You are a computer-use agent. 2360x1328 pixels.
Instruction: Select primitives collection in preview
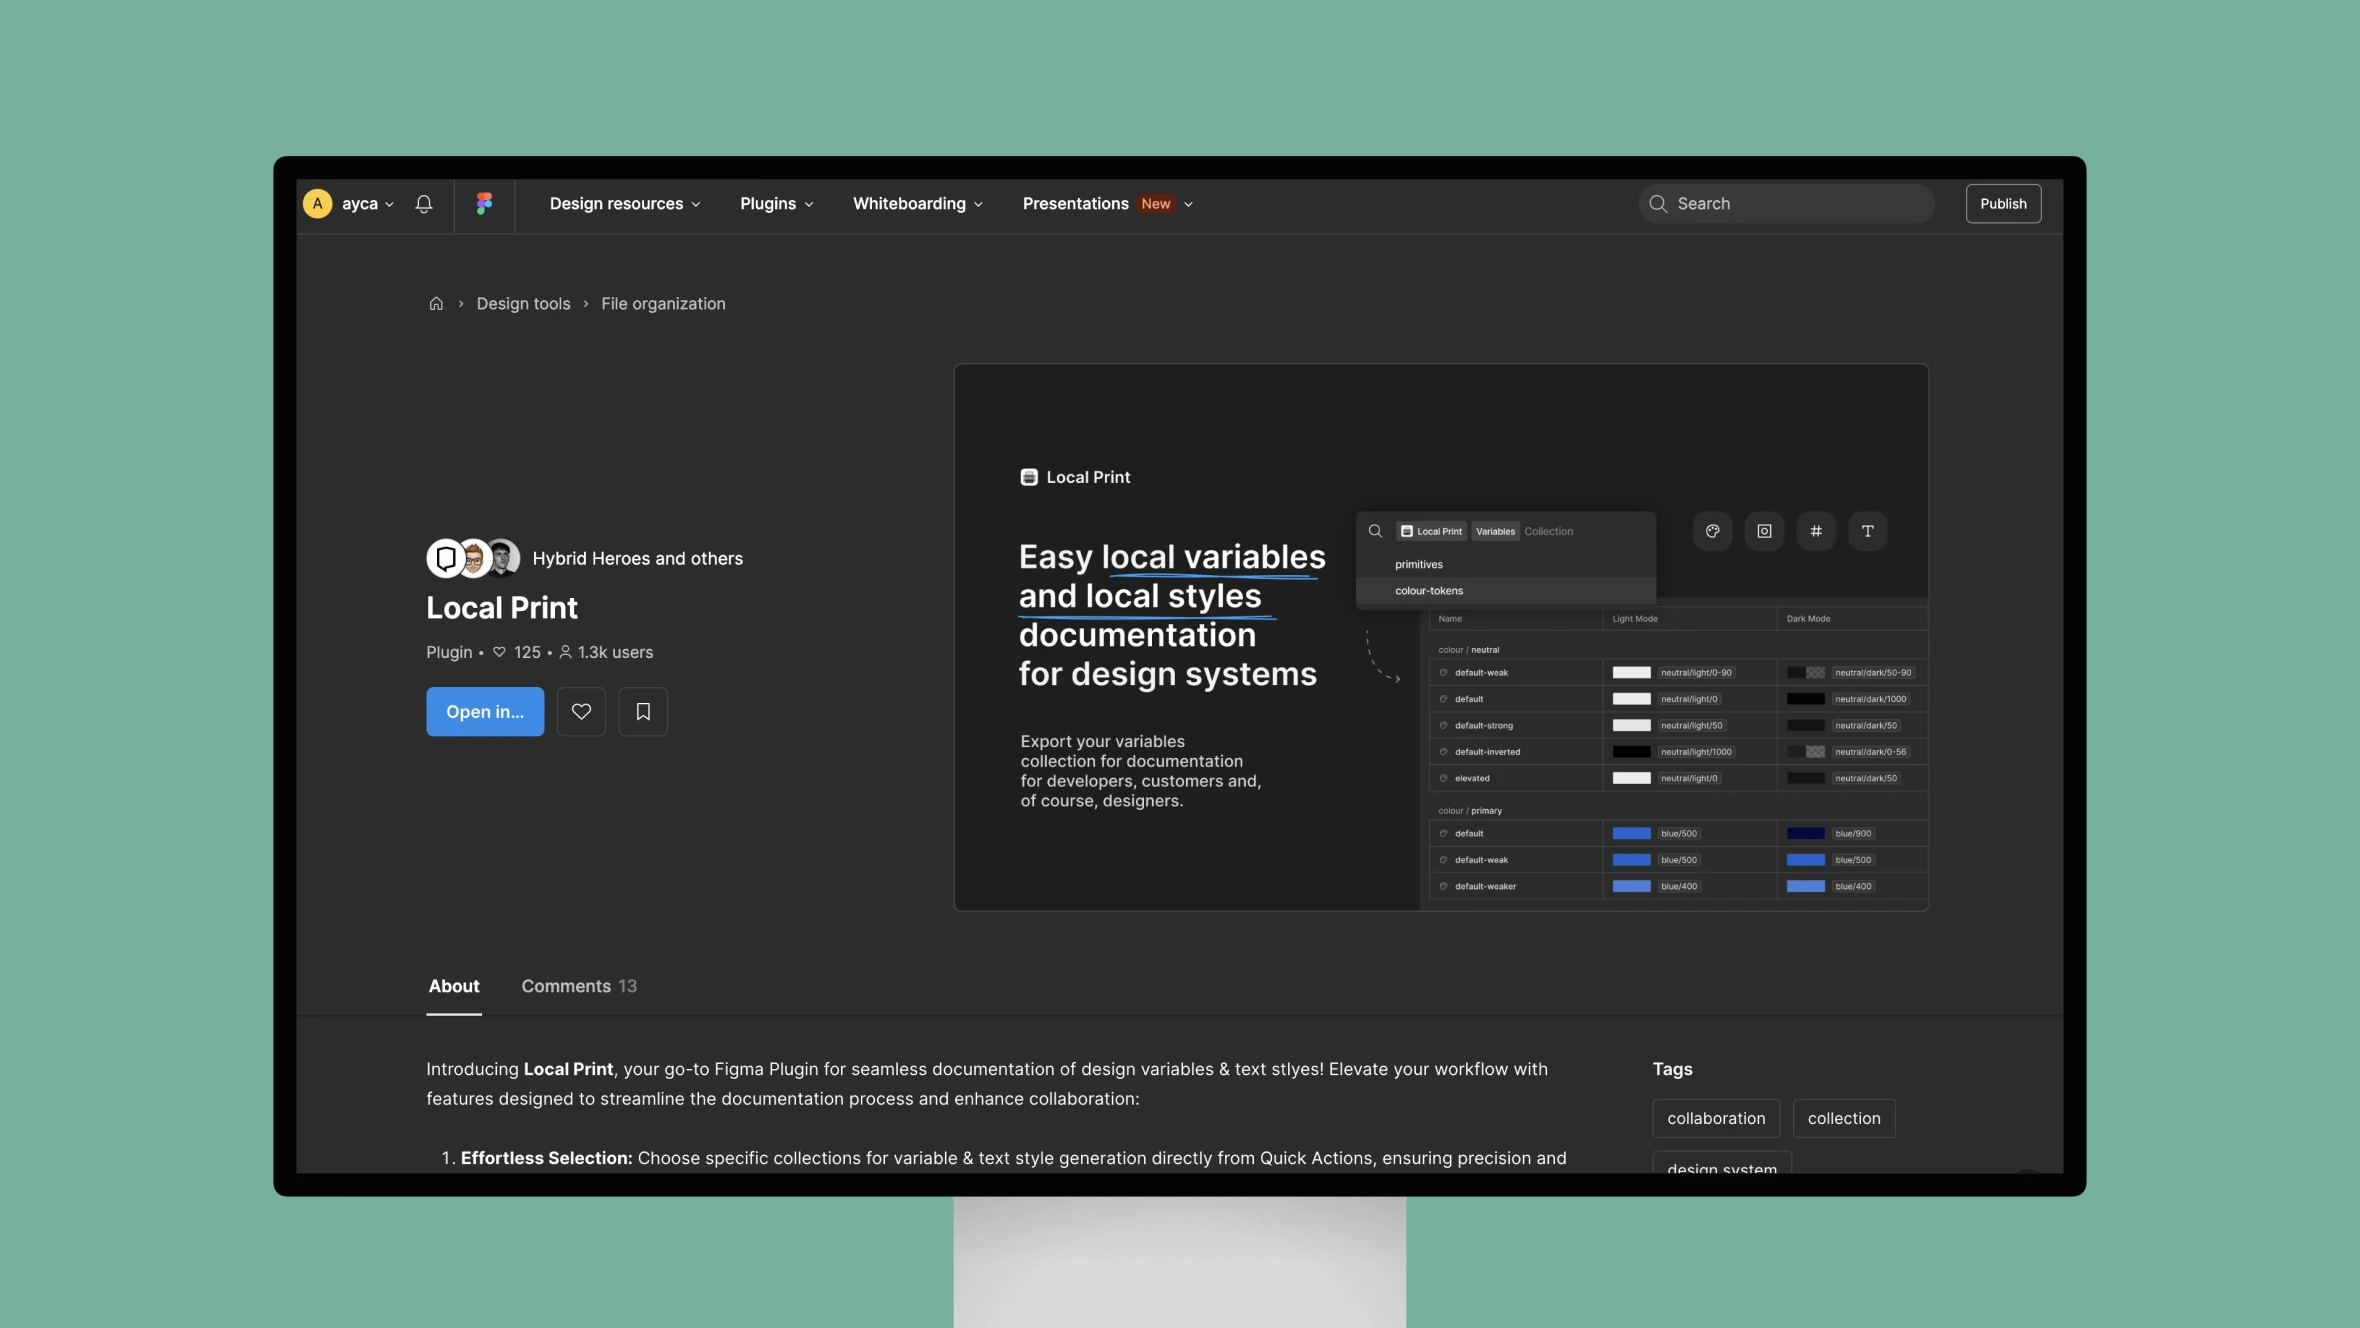[x=1505, y=565]
